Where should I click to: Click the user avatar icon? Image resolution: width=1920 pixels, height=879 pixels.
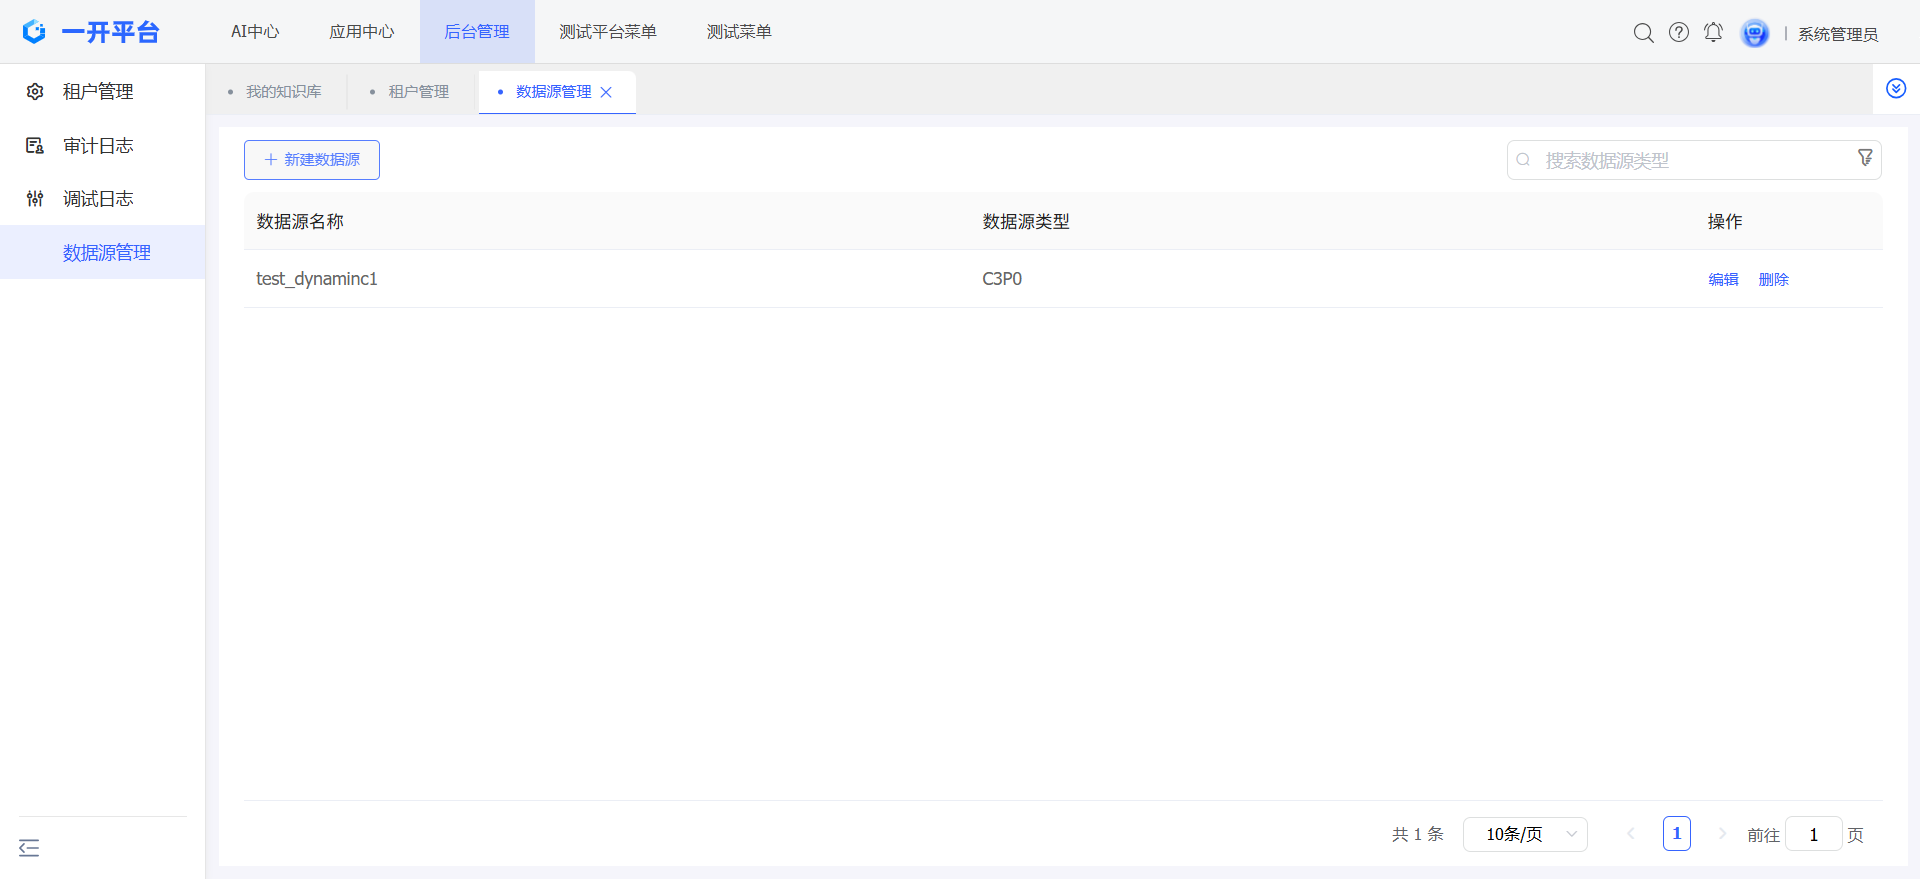1754,33
